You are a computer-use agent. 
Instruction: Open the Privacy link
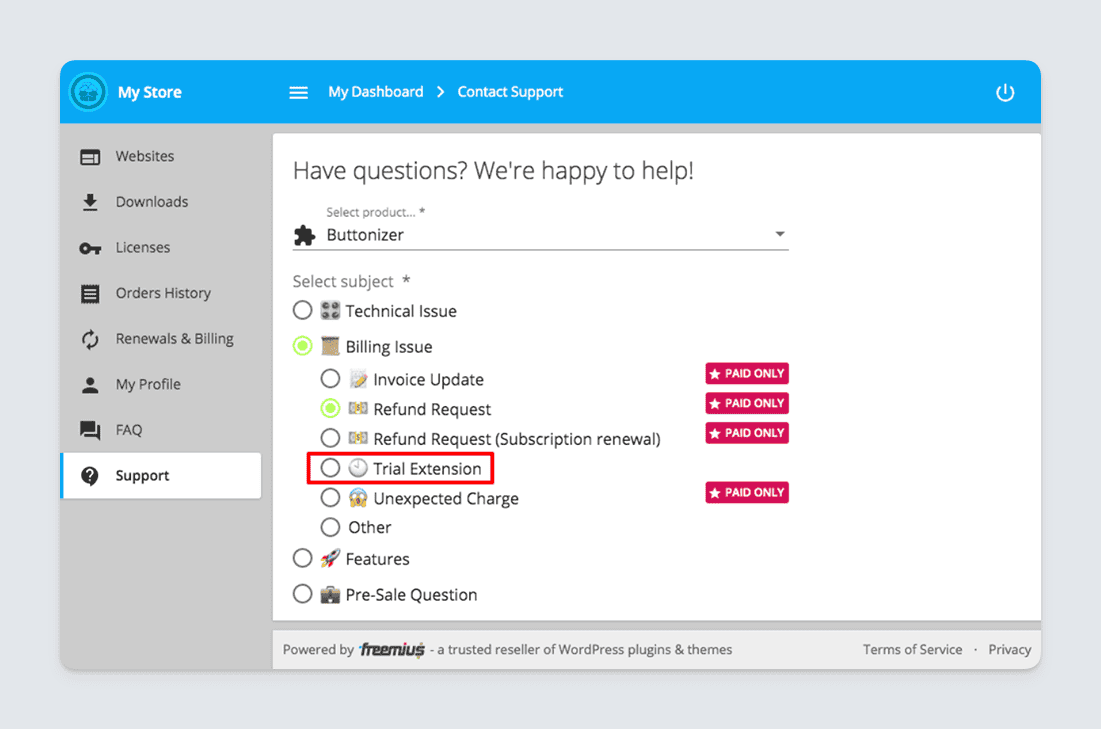[x=1010, y=650]
